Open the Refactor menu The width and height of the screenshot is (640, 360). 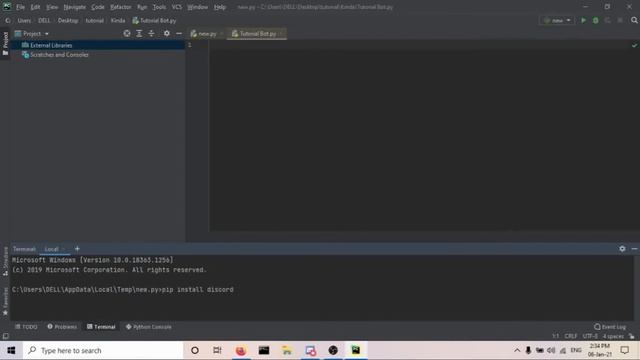pos(121,7)
